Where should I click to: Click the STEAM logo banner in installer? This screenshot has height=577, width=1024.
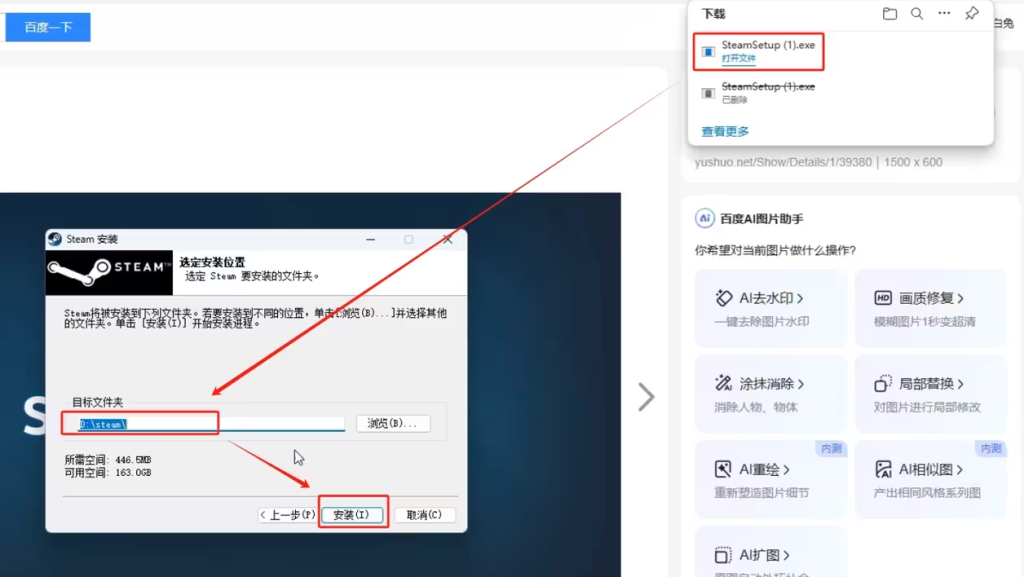pos(109,272)
